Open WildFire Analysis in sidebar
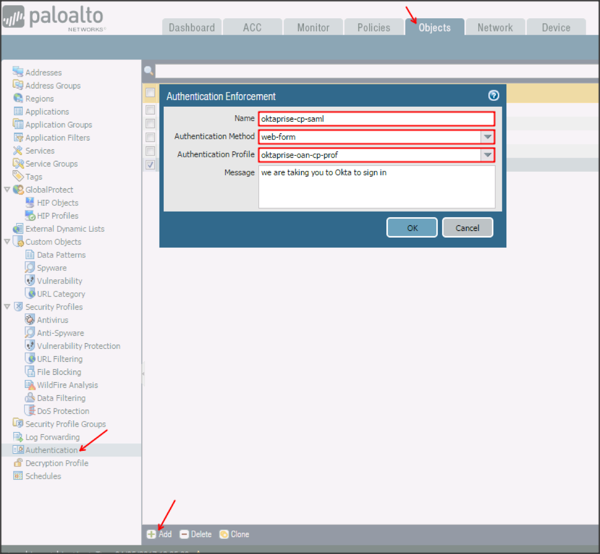 tap(30, 385)
